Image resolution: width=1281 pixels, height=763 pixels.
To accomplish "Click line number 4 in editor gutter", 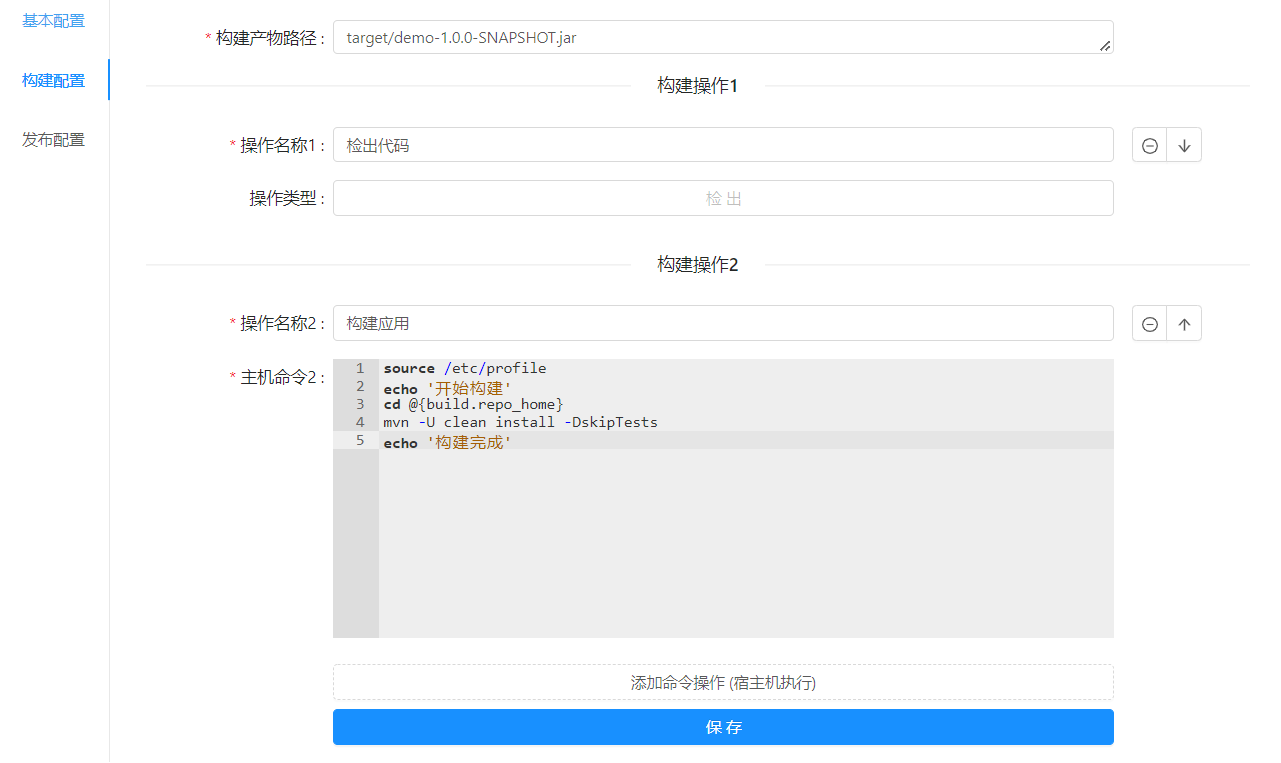I will [x=360, y=422].
